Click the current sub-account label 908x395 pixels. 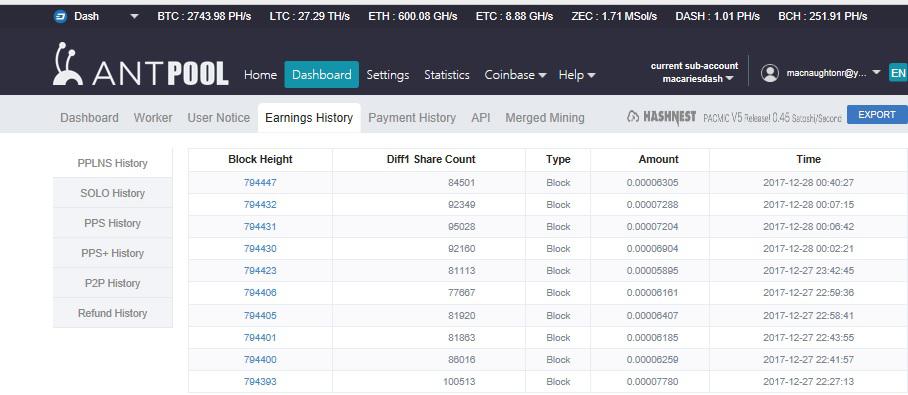(x=694, y=65)
